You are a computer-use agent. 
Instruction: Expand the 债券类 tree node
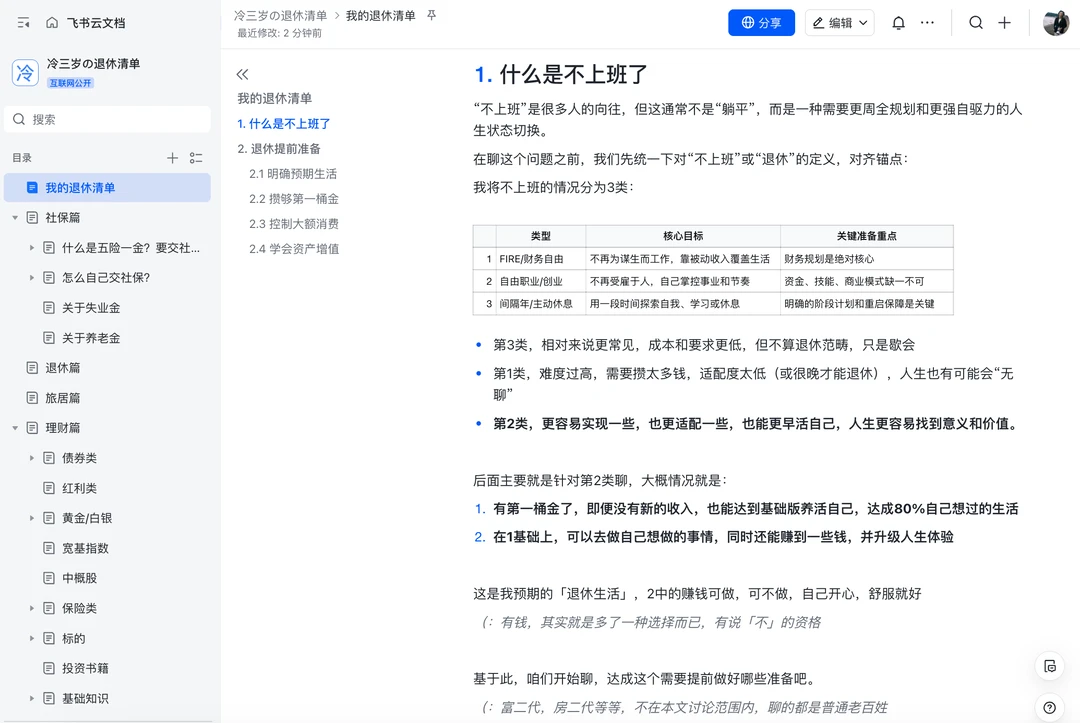[x=32, y=458]
